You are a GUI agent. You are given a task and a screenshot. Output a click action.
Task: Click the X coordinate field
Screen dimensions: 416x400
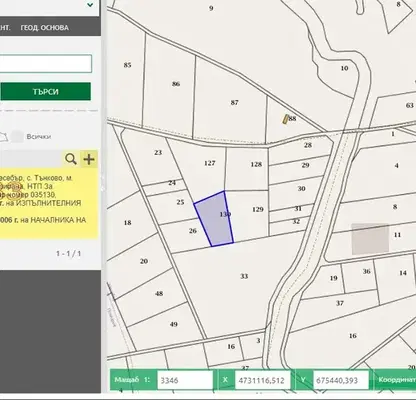click(263, 380)
